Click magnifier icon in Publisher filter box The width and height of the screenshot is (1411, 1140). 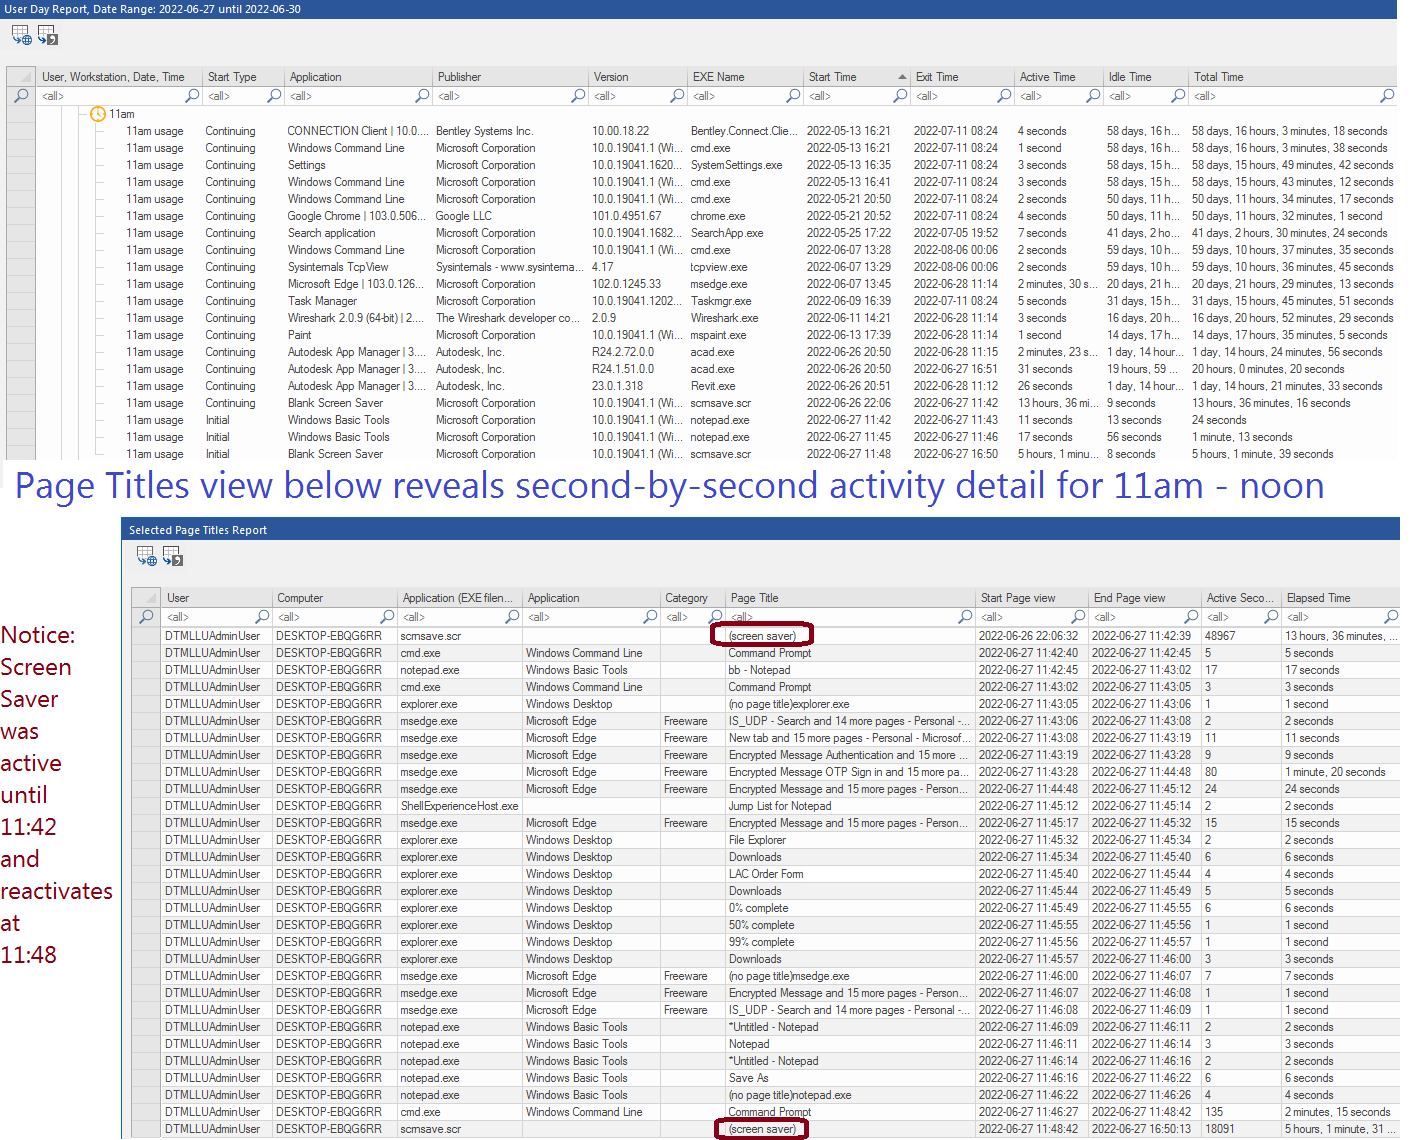pyautogui.click(x=578, y=96)
